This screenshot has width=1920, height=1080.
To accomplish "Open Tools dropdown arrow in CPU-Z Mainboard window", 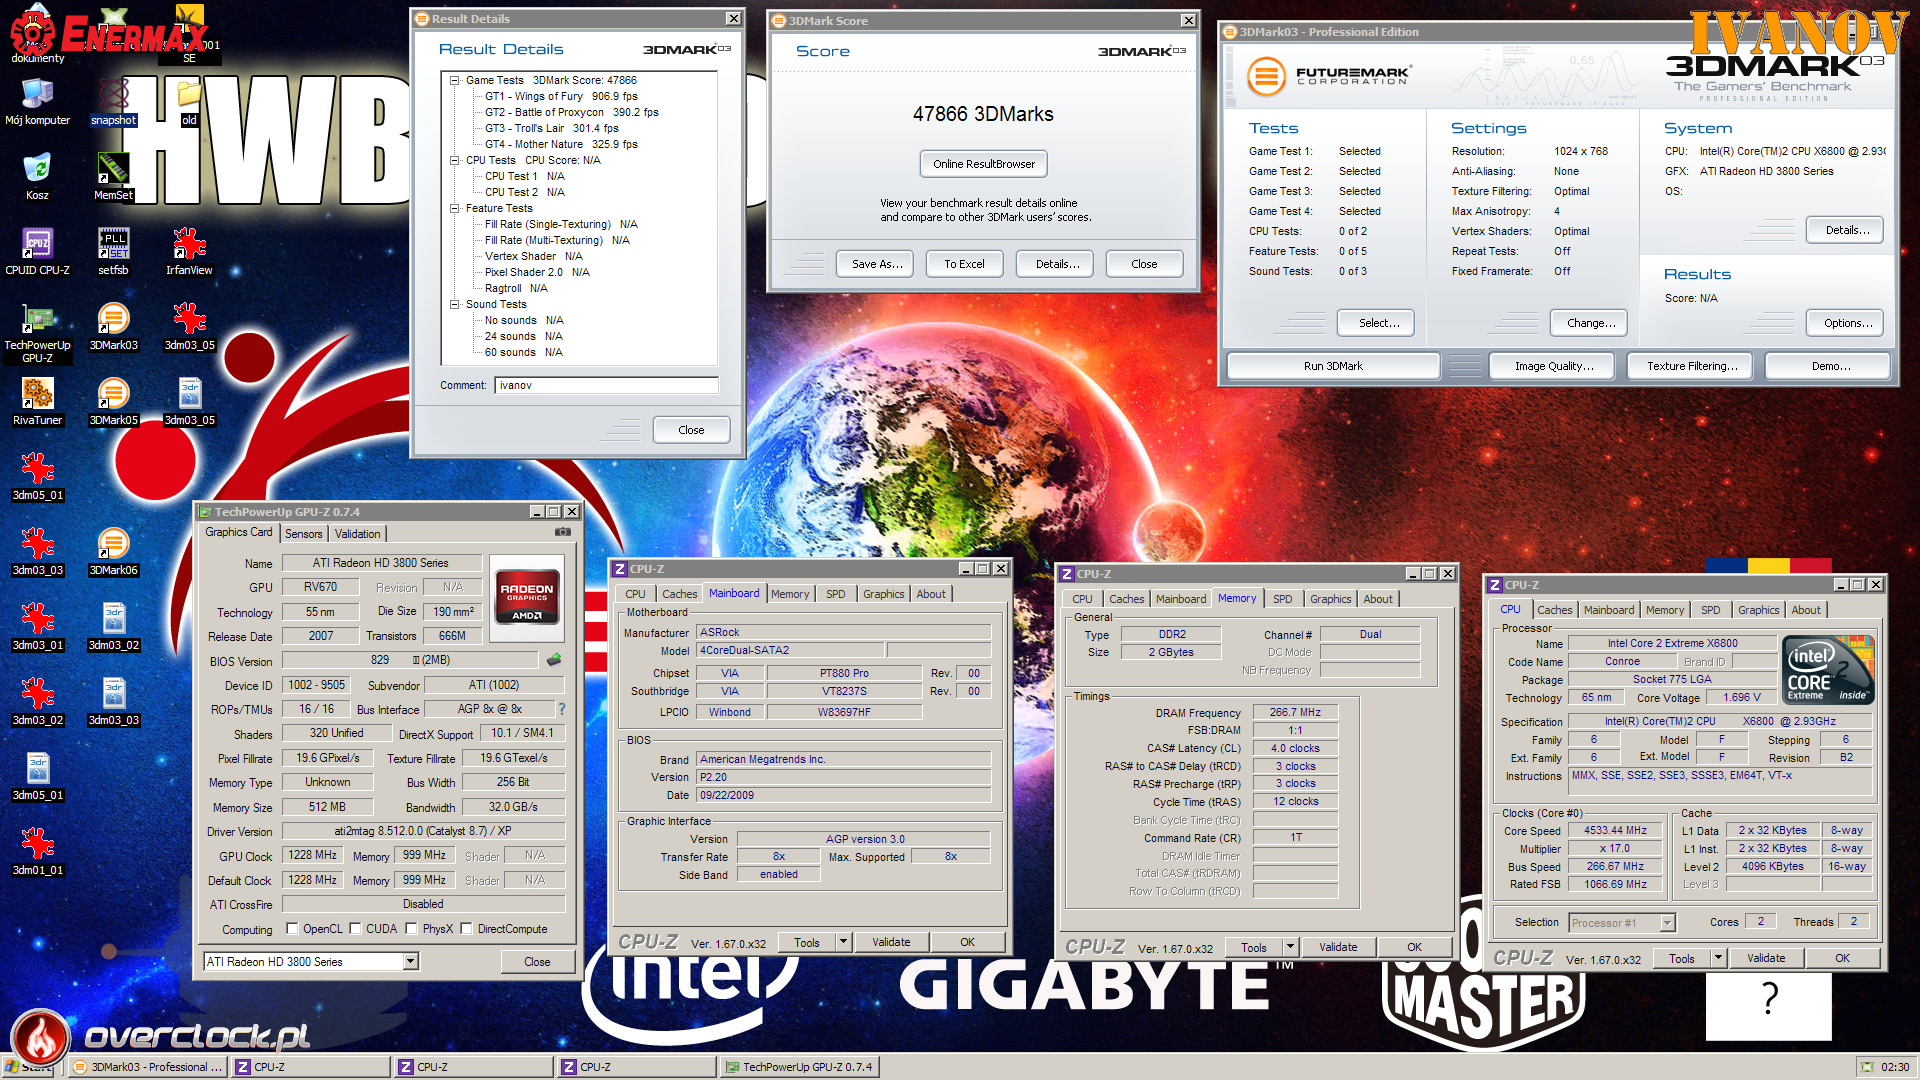I will (x=843, y=942).
